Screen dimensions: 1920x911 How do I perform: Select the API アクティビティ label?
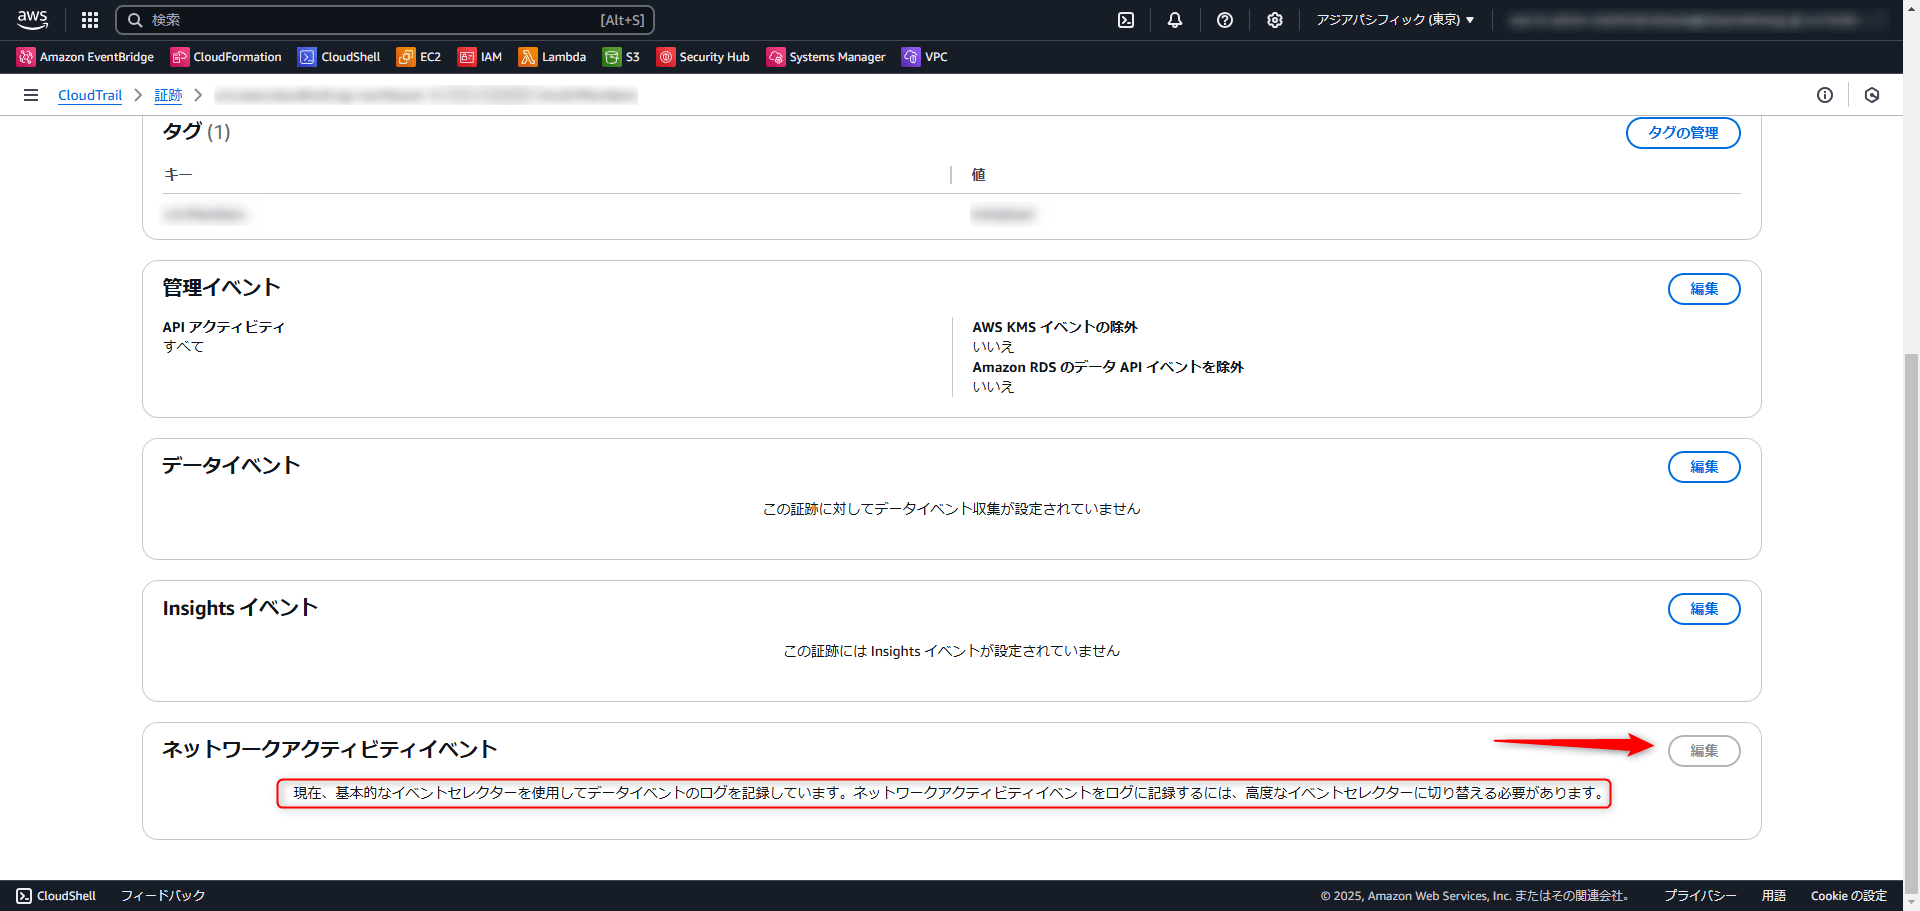coord(224,327)
